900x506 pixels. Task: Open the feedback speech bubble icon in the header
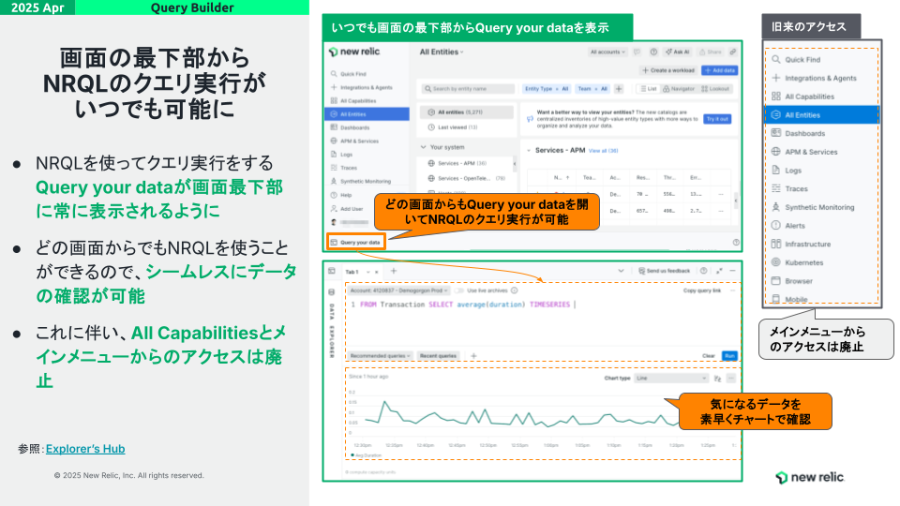click(x=637, y=52)
